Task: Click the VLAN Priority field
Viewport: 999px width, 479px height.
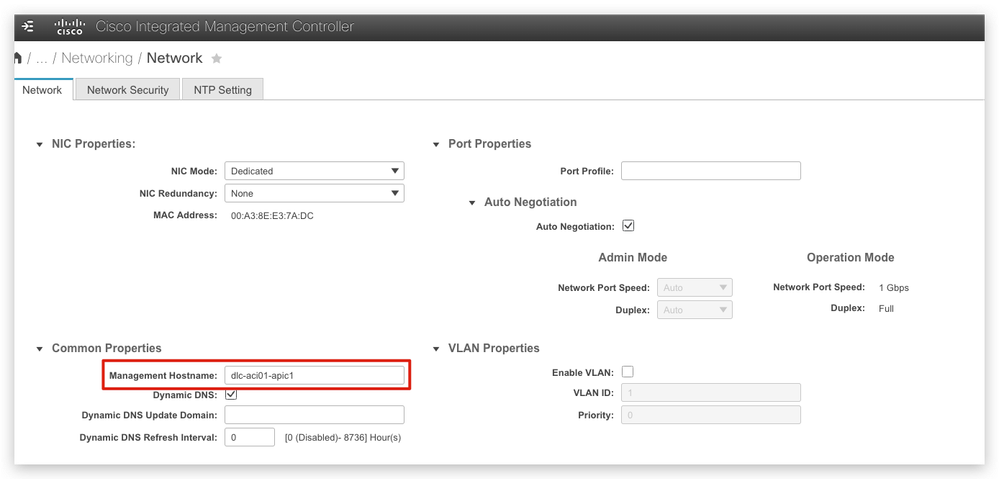Action: (x=711, y=415)
